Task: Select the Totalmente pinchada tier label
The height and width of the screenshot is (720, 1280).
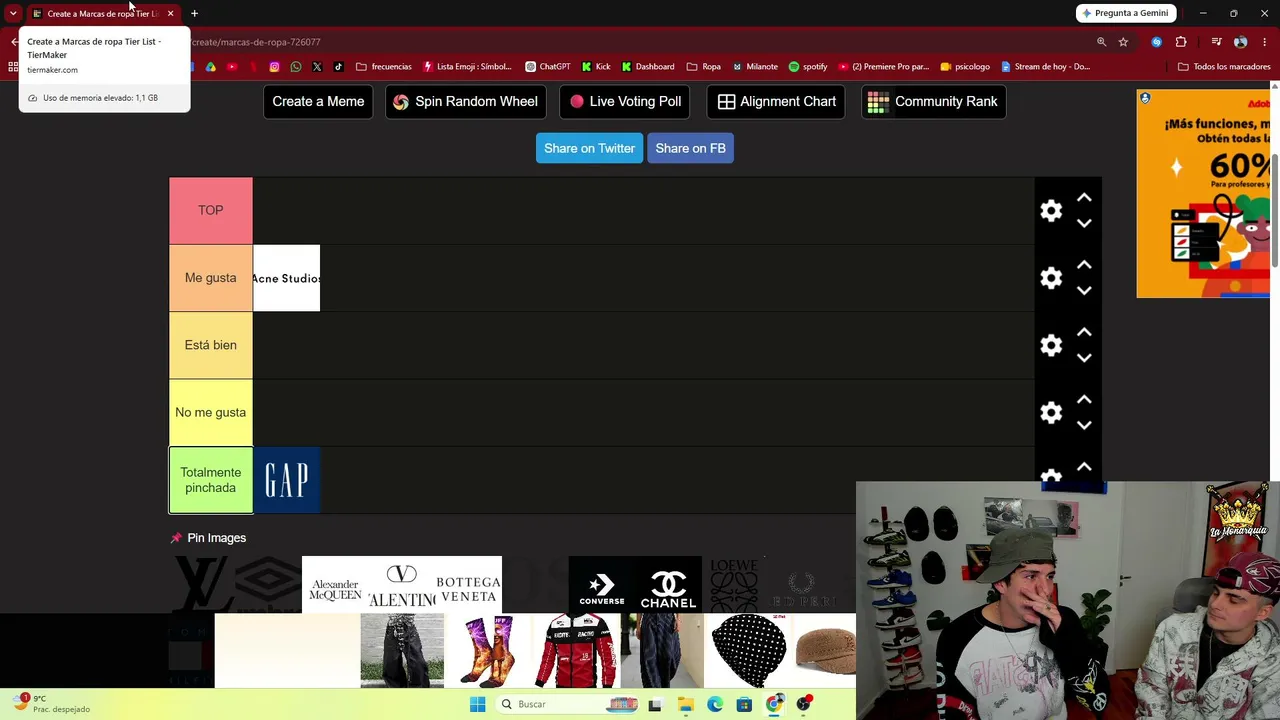Action: pos(211,480)
